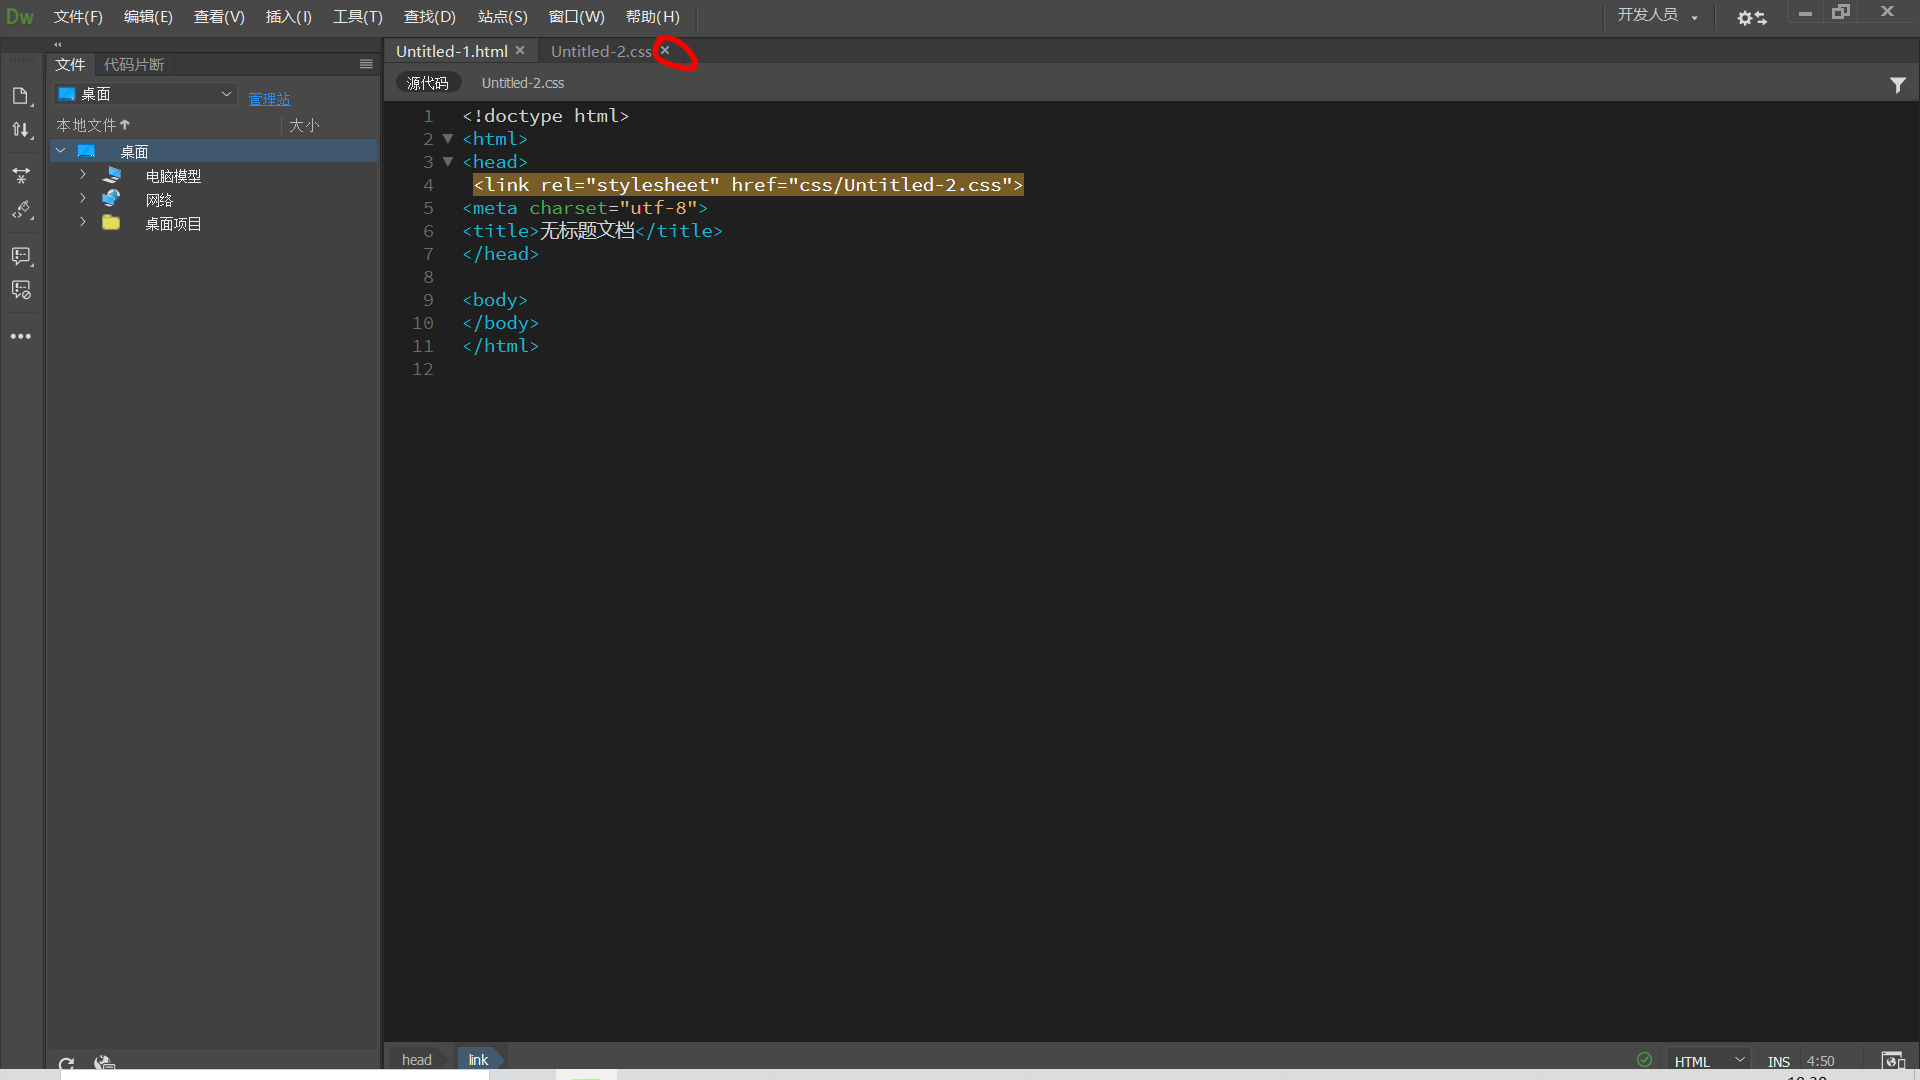
Task: Expand the 桌面项目 tree node
Action: coord(83,222)
